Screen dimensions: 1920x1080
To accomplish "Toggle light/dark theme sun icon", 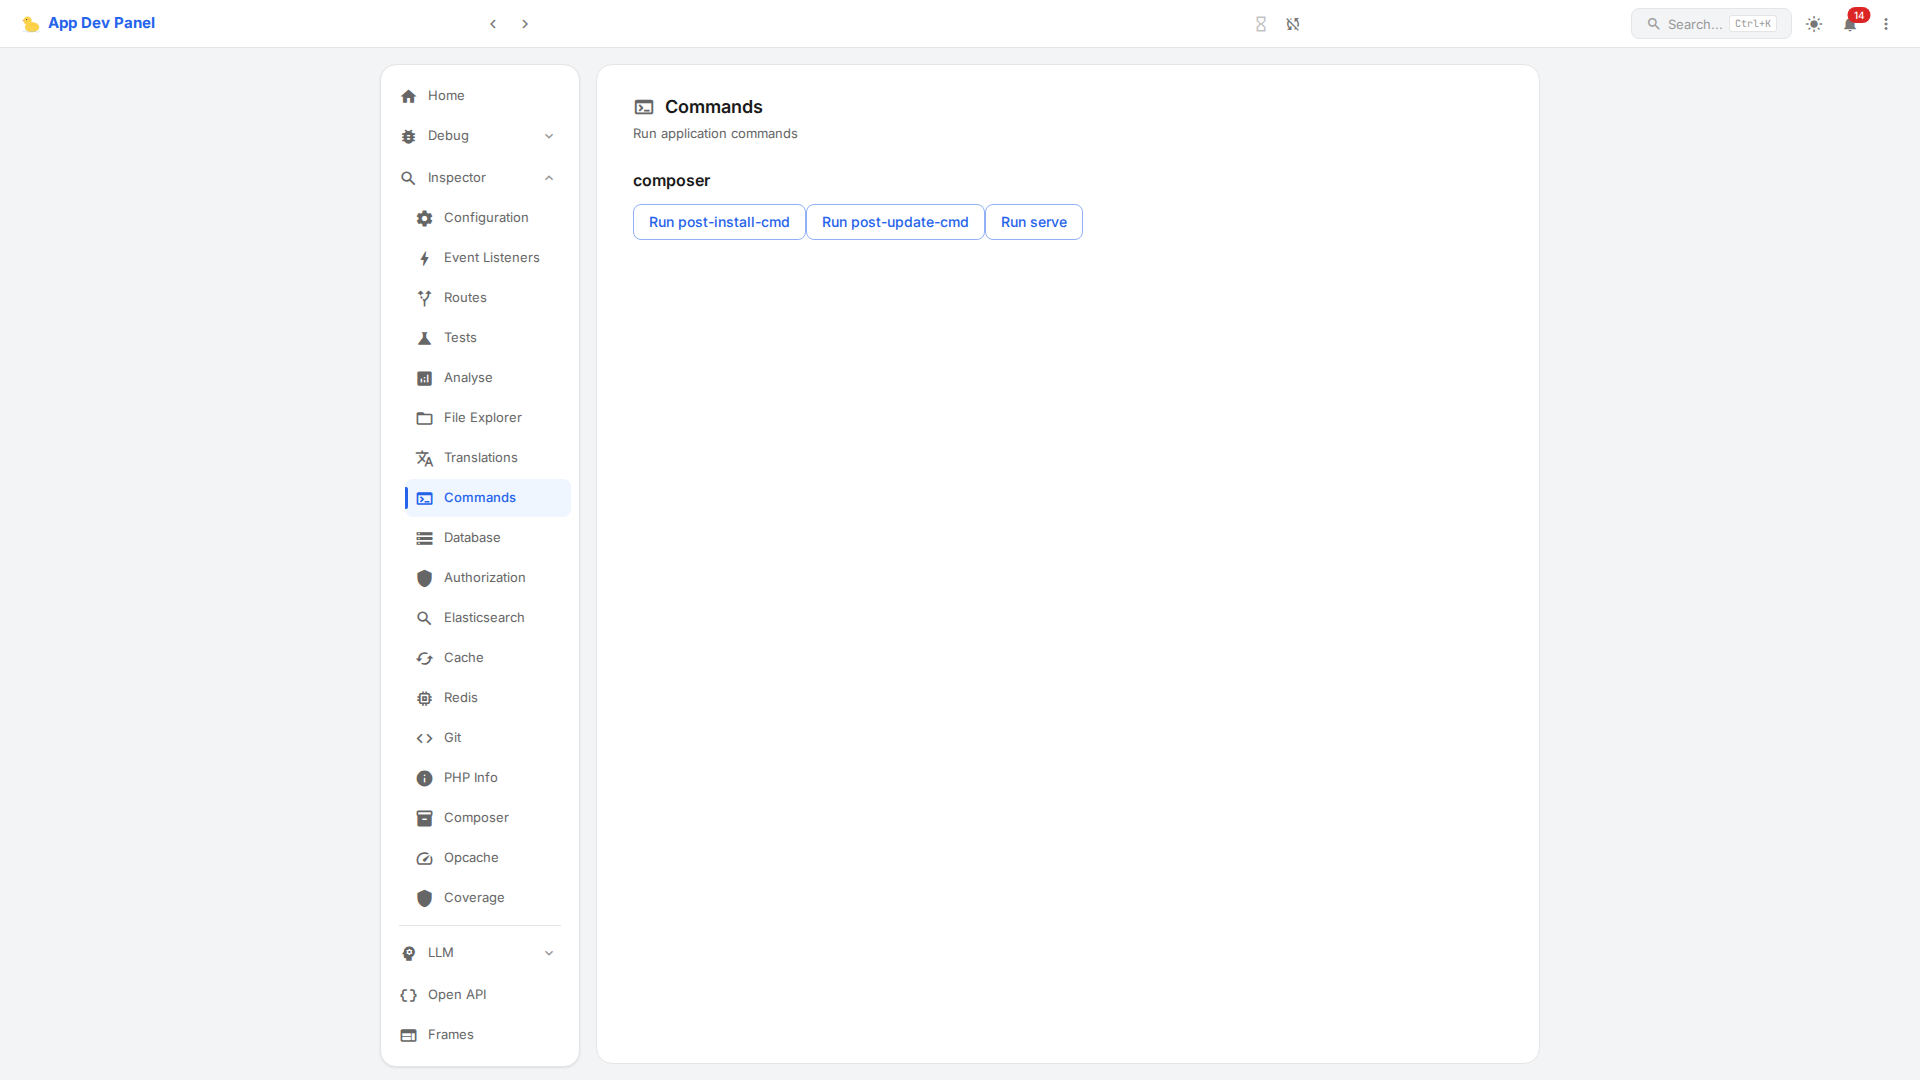I will click(x=1814, y=24).
